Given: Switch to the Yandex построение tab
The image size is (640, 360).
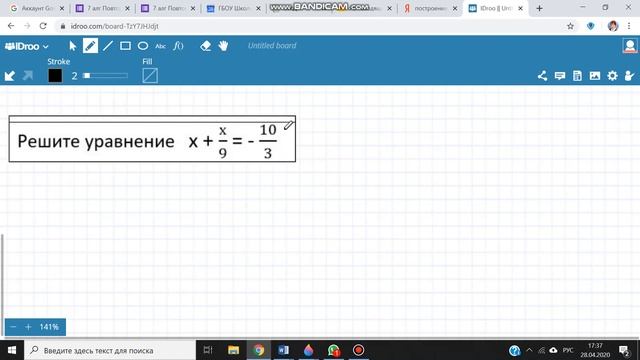Looking at the screenshot, I should [x=430, y=8].
